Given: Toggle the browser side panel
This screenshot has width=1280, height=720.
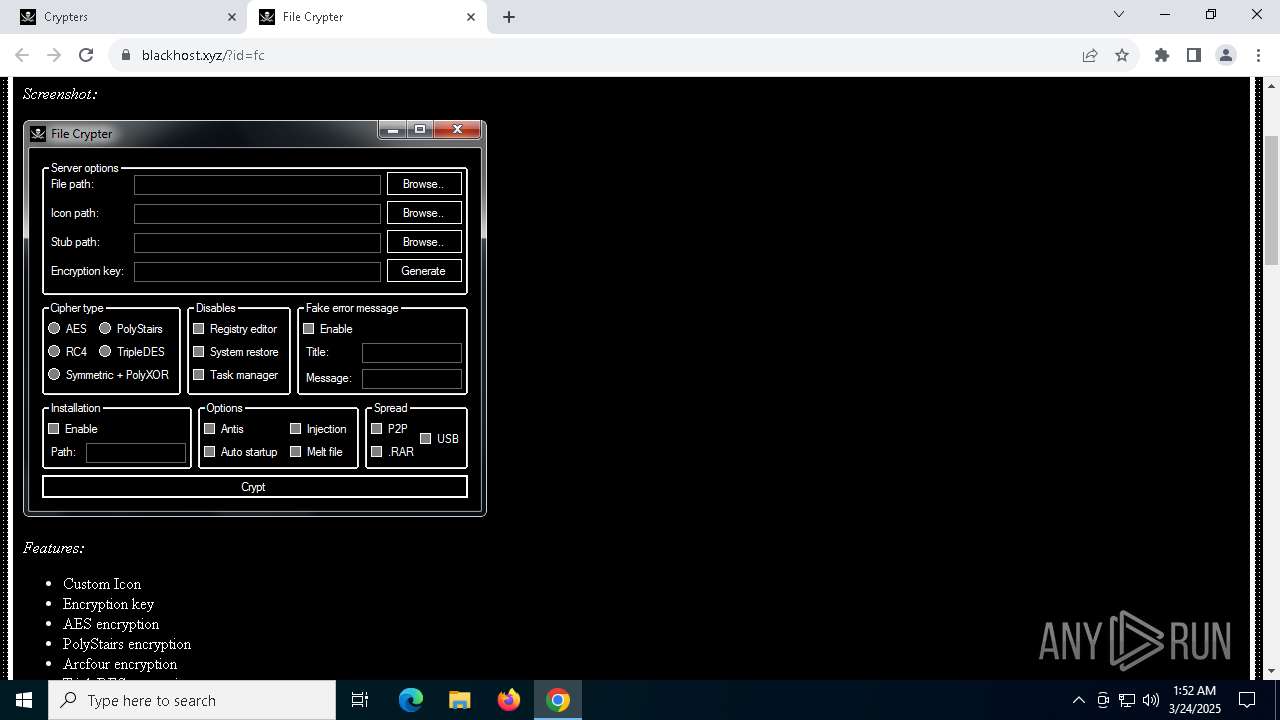Looking at the screenshot, I should pos(1194,55).
